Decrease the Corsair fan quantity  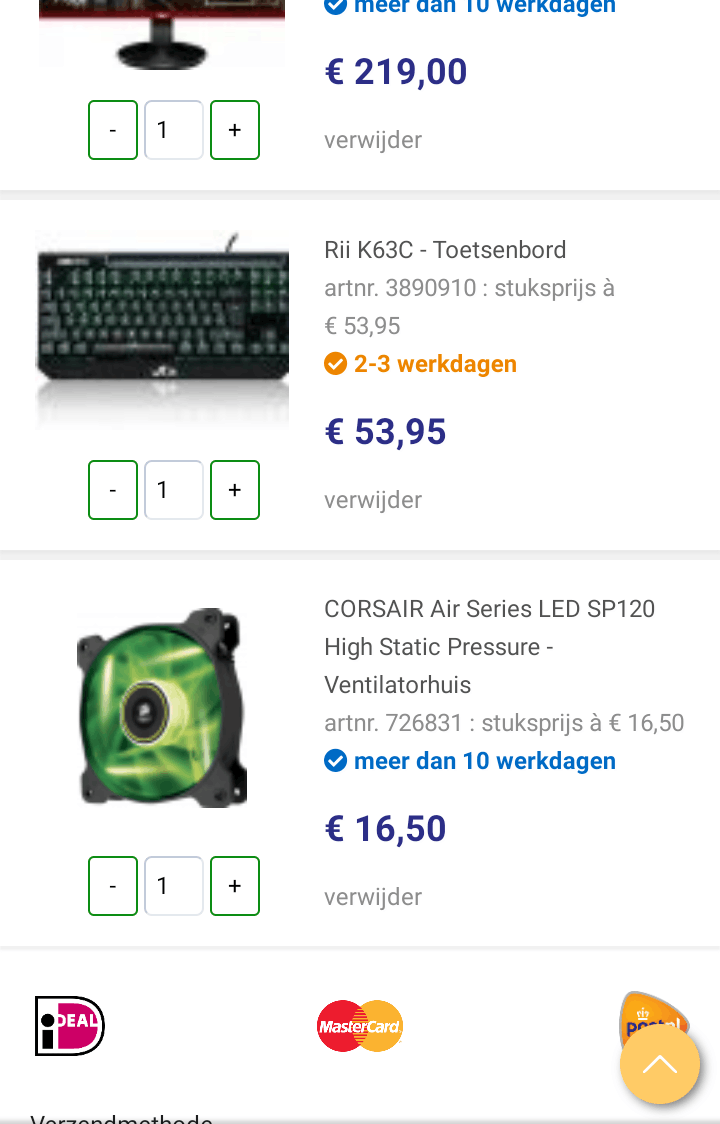112,886
